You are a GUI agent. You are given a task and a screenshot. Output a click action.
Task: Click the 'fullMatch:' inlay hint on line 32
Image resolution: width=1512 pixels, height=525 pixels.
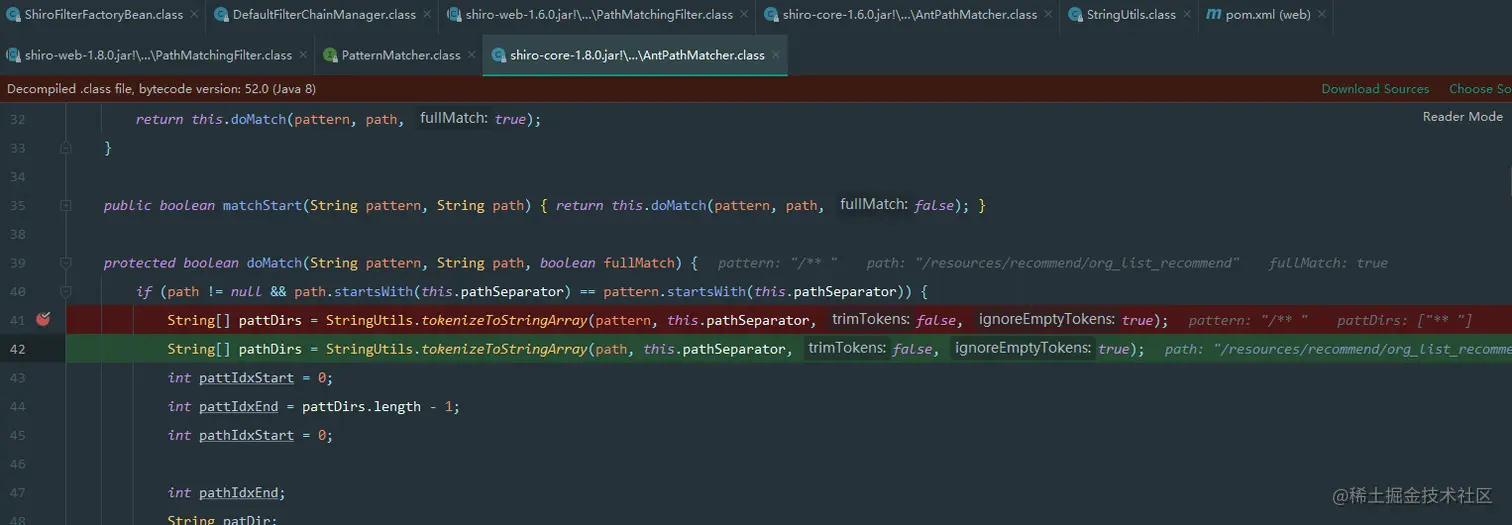pyautogui.click(x=454, y=118)
